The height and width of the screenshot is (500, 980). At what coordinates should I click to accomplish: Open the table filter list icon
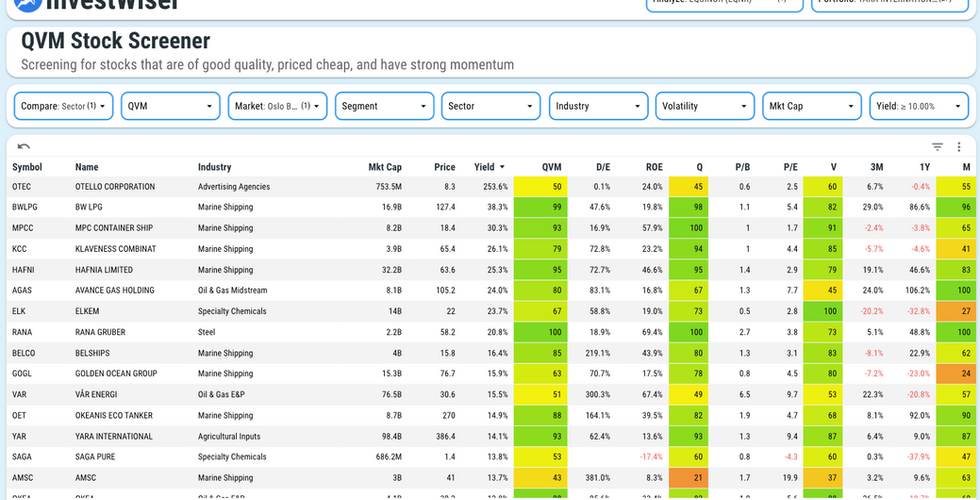point(938,147)
